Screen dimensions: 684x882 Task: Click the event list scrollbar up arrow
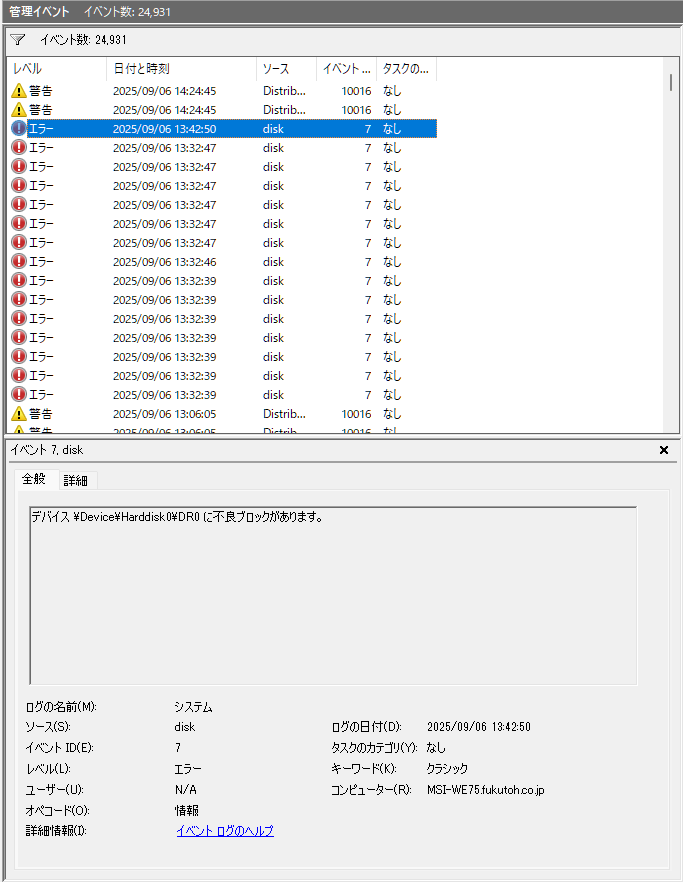[671, 66]
